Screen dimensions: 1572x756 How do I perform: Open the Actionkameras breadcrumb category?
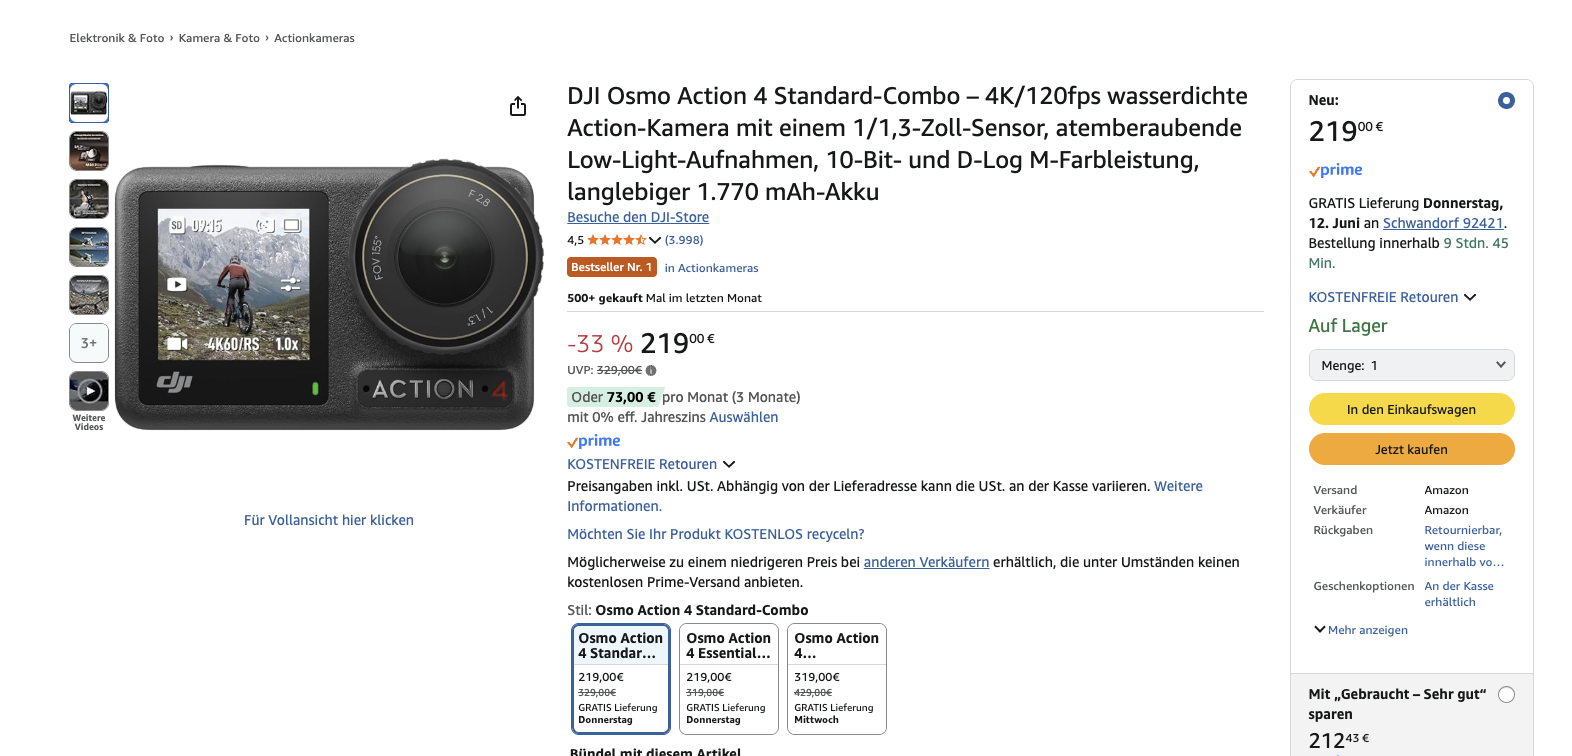pyautogui.click(x=314, y=38)
